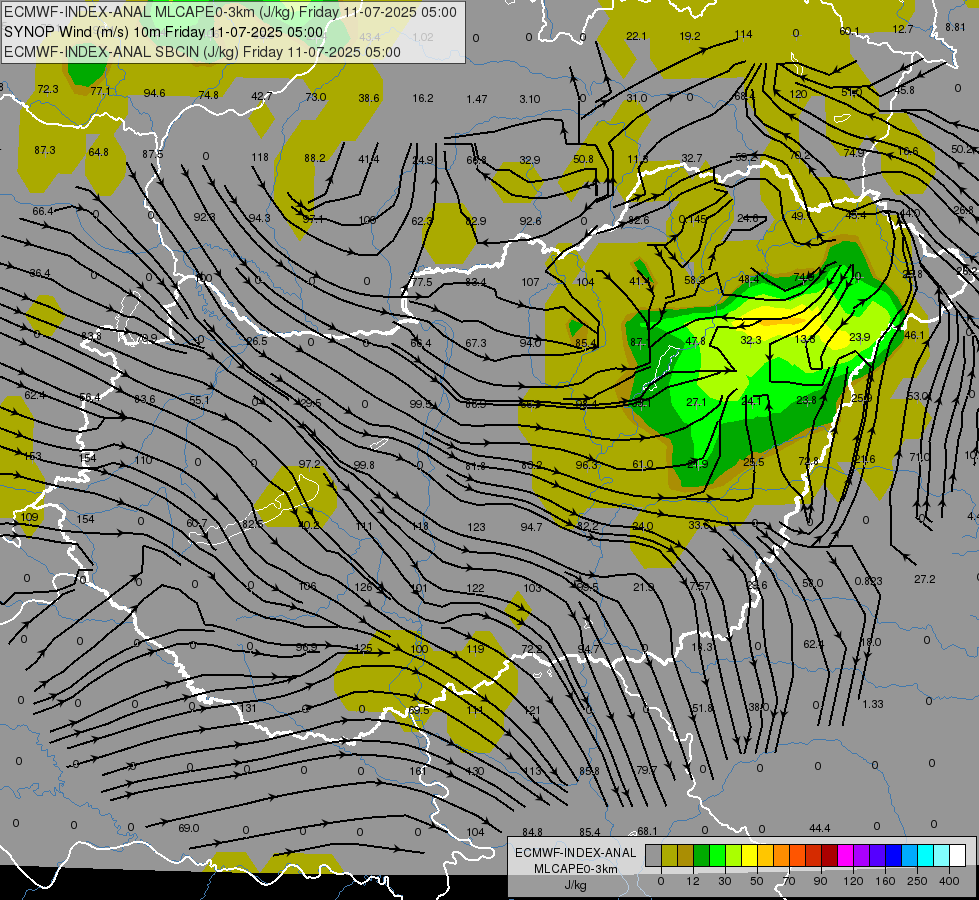Click the map value 3.10
This screenshot has width=979, height=900.
[x=529, y=99]
